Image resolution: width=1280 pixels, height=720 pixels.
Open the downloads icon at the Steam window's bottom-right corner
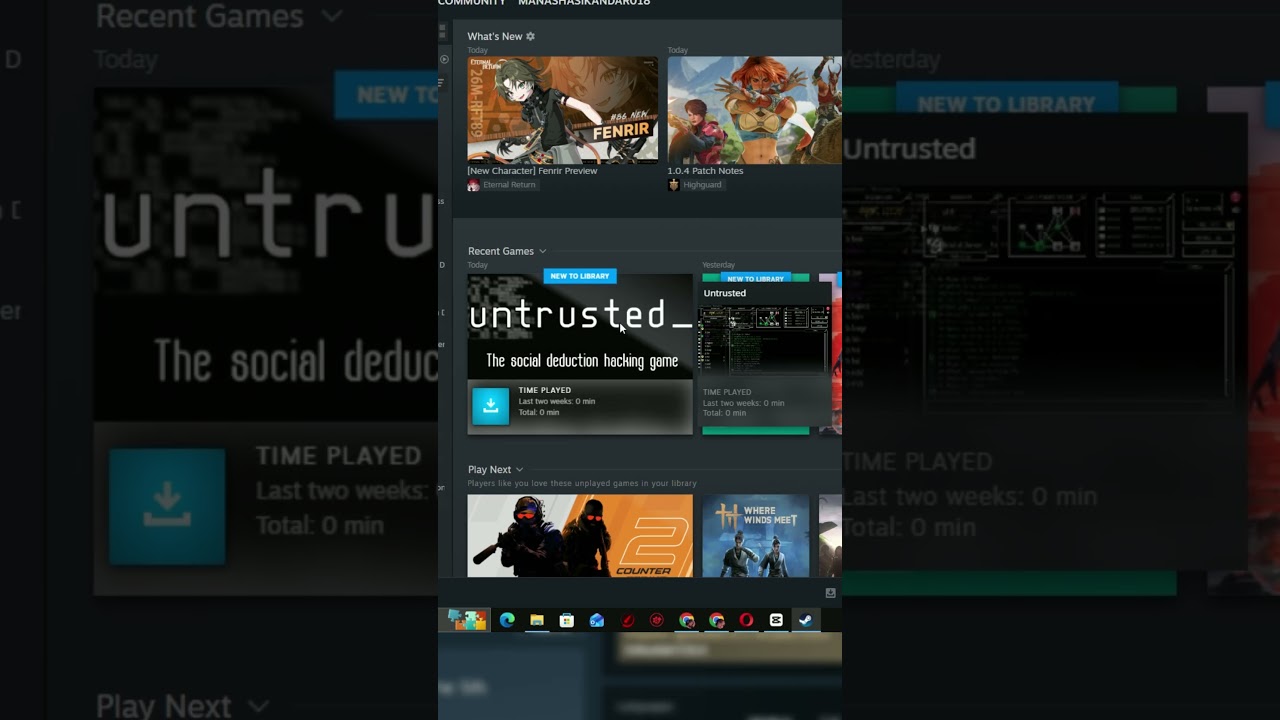click(x=830, y=593)
